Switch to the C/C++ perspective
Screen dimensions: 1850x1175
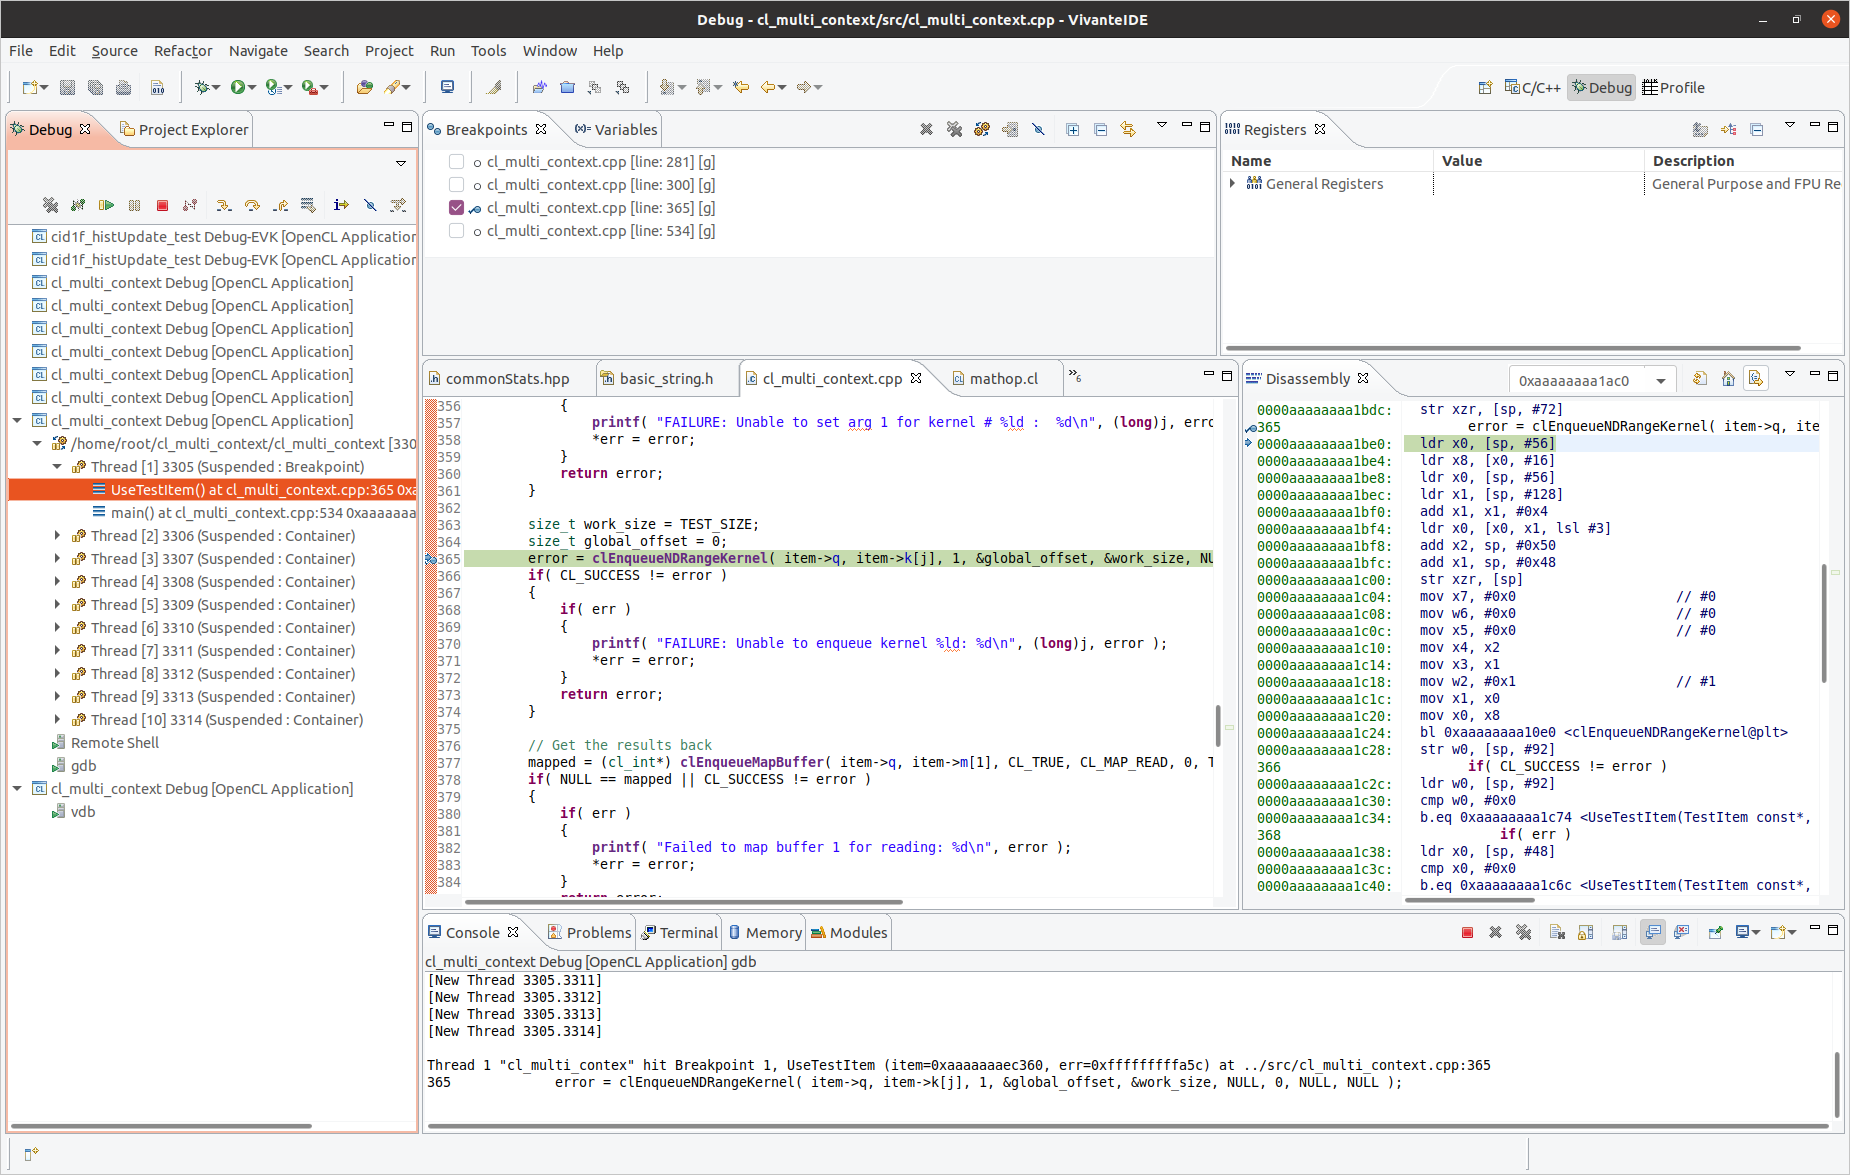click(1532, 88)
